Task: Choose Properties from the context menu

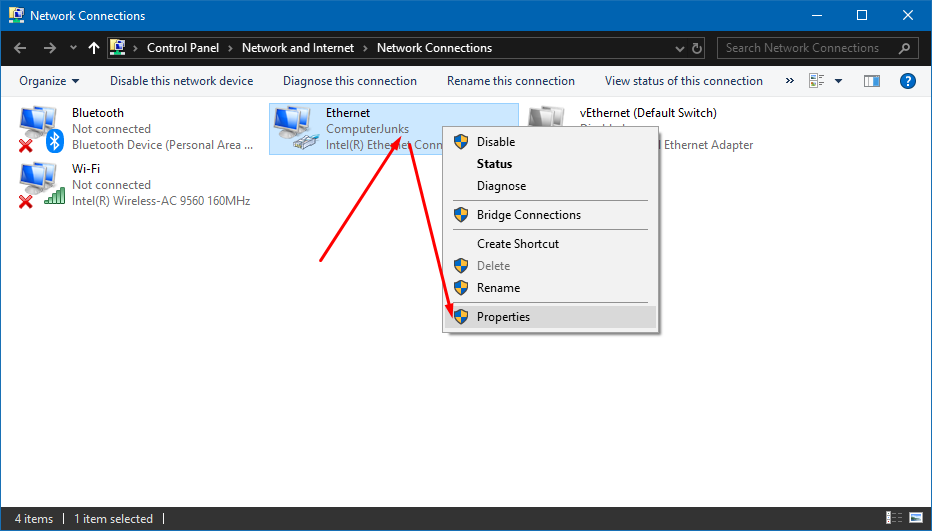Action: pyautogui.click(x=550, y=317)
